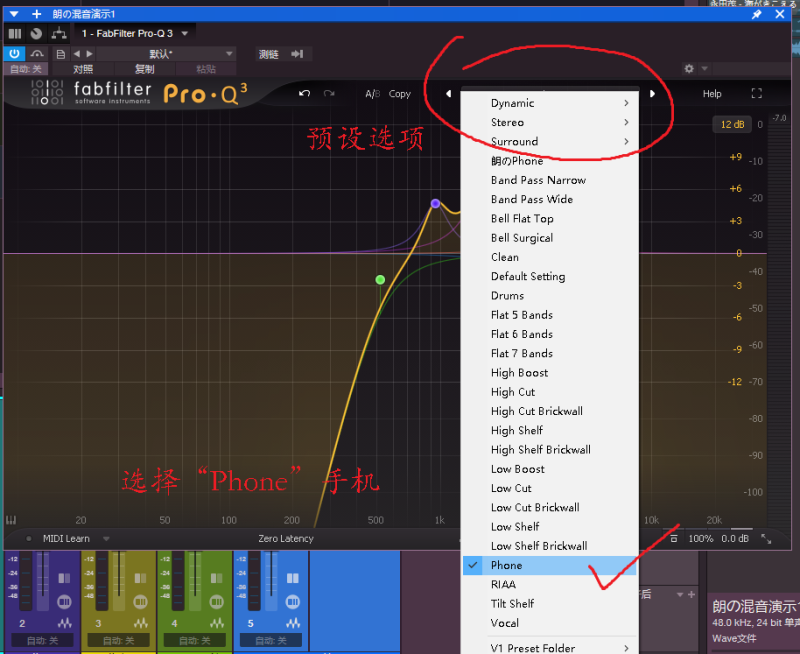
Task: Click the Copy button
Action: click(400, 94)
